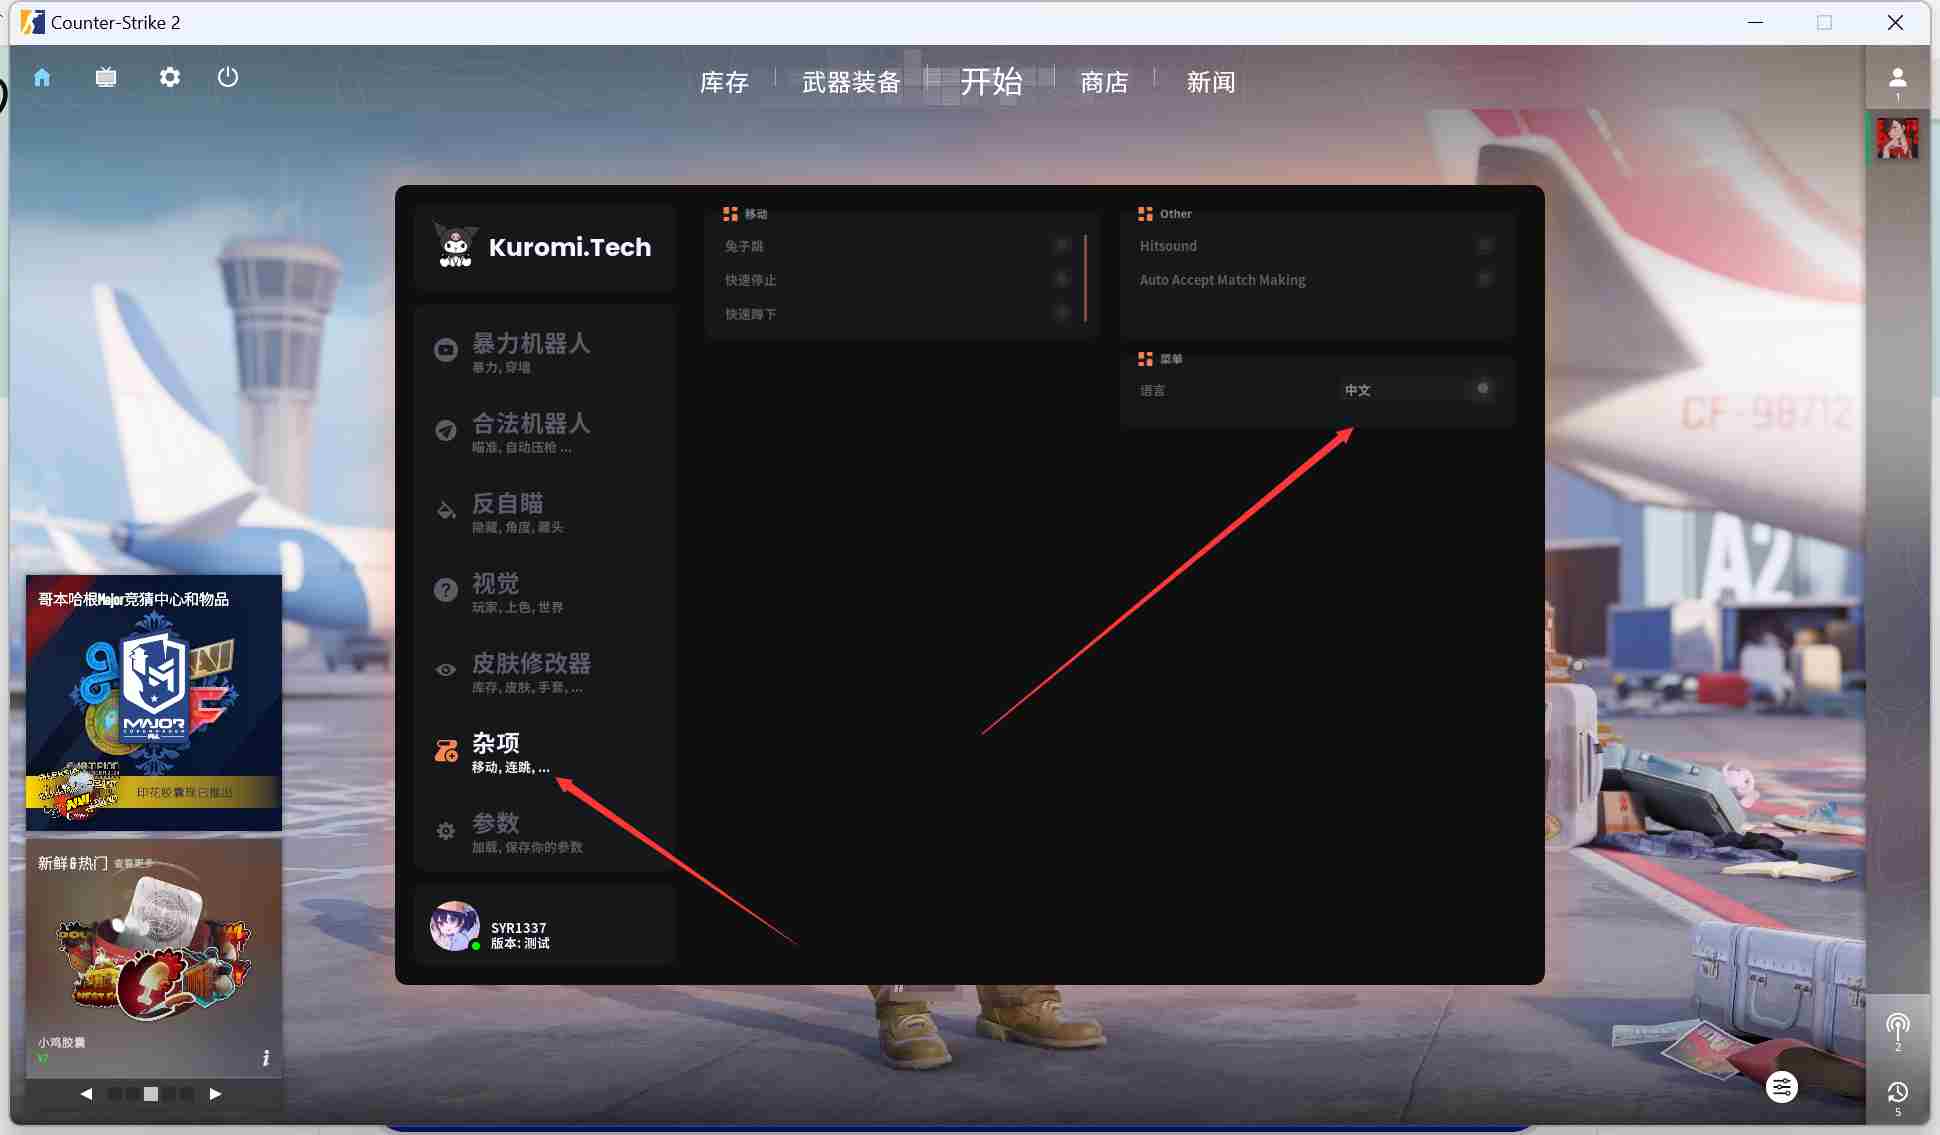
Task: Select 合法机器人 panel icon
Action: coord(444,430)
